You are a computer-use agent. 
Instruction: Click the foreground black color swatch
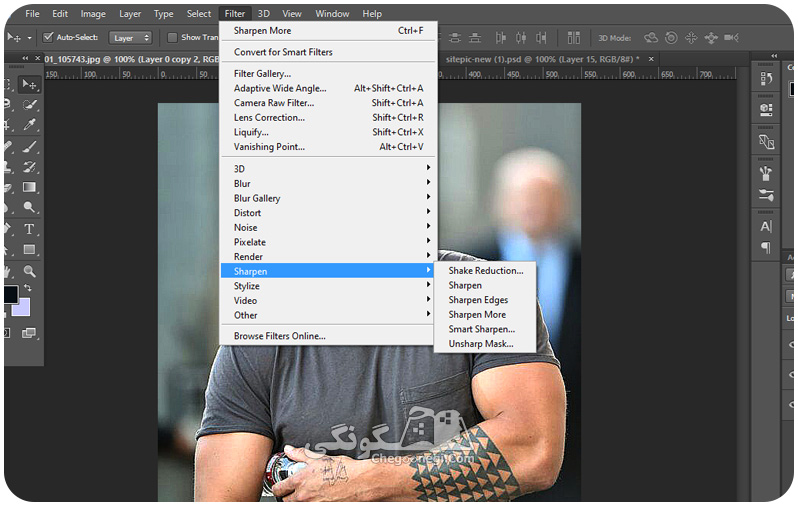[x=11, y=294]
